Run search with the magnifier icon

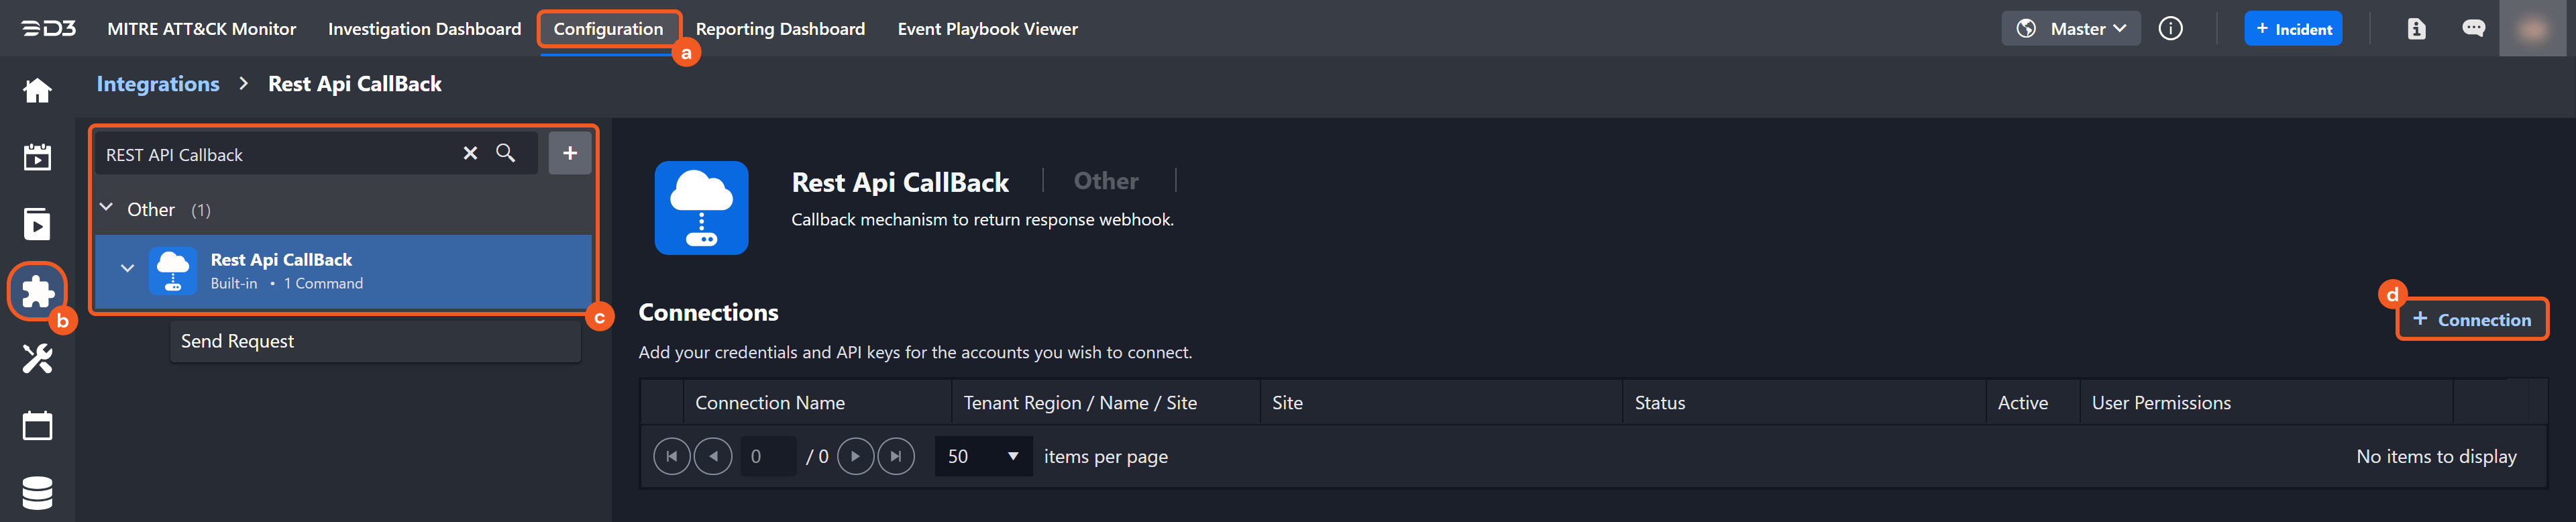pyautogui.click(x=507, y=153)
